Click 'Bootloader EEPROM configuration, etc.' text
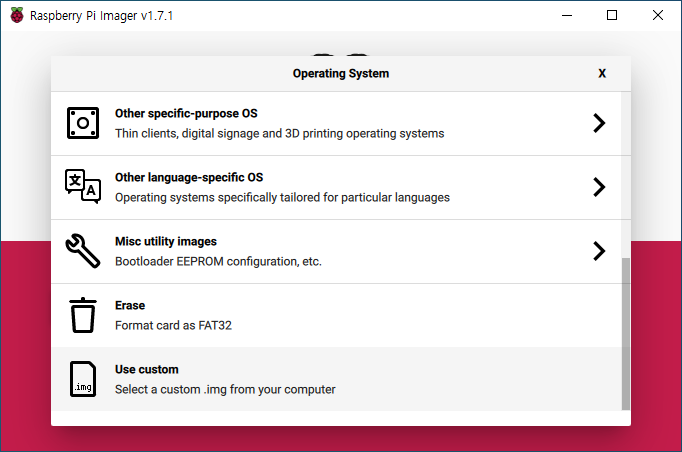 tap(218, 261)
